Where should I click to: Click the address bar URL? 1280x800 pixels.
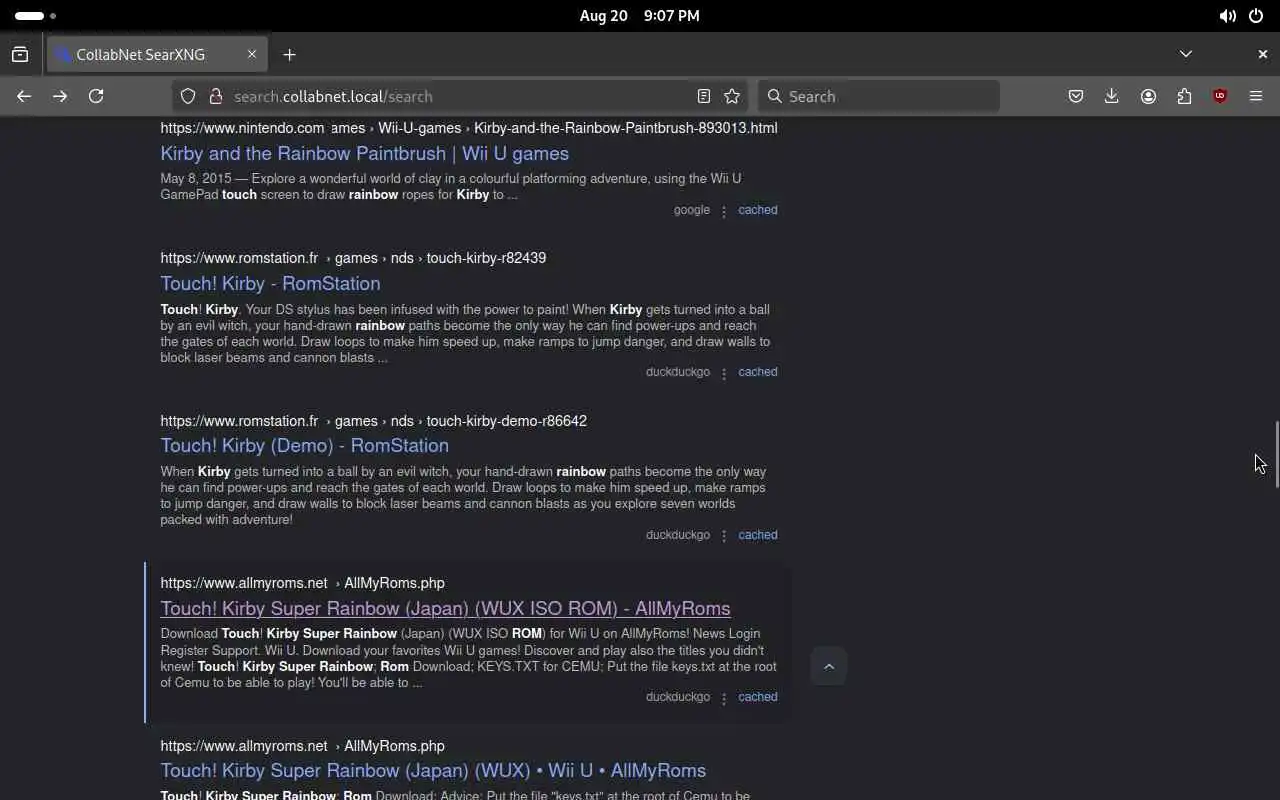coord(333,97)
